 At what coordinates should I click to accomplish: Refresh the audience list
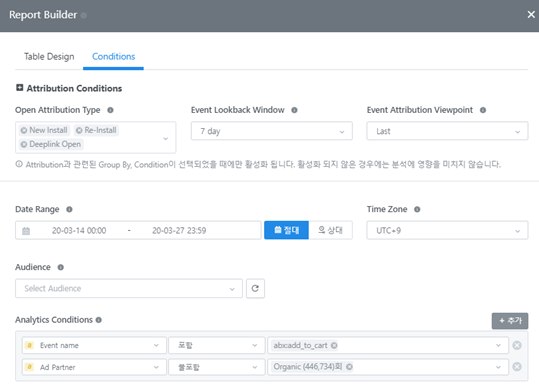click(x=255, y=288)
